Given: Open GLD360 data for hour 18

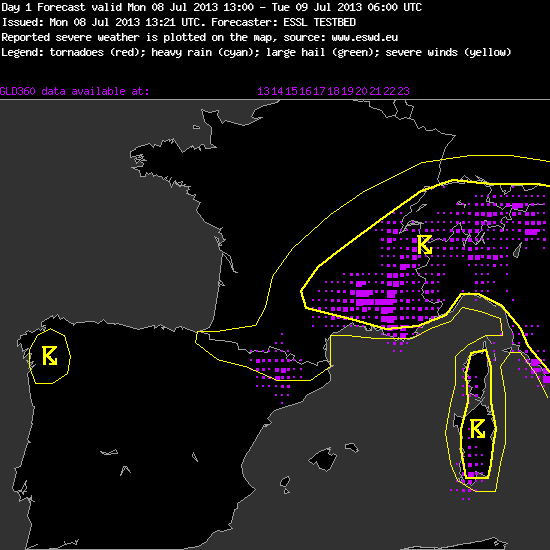Looking at the screenshot, I should pos(334,91).
